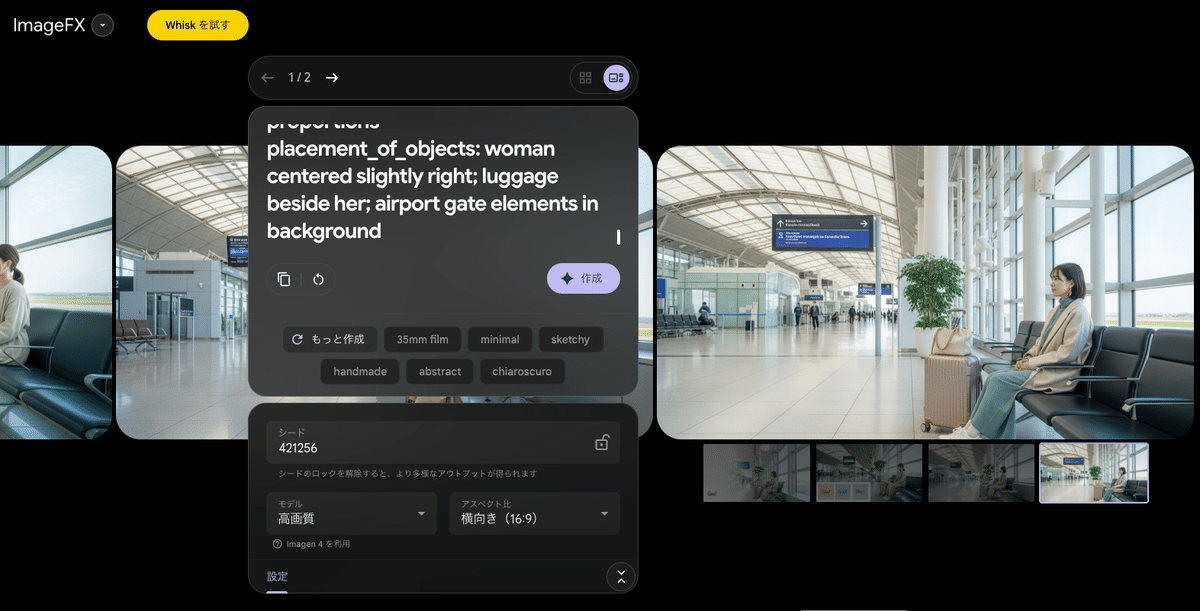Click the 作成 generate button
The height and width of the screenshot is (611, 1200).
point(583,279)
